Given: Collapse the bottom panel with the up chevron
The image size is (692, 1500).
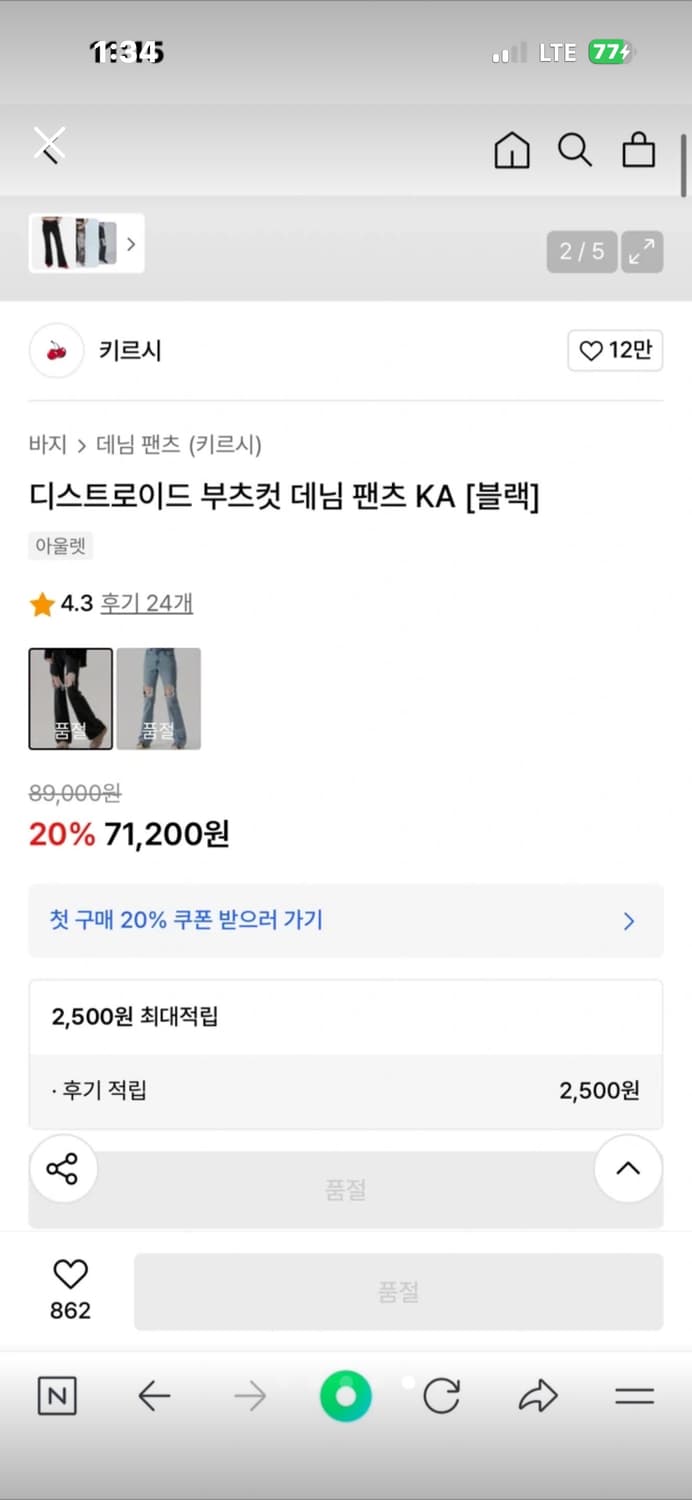Looking at the screenshot, I should [x=627, y=1168].
